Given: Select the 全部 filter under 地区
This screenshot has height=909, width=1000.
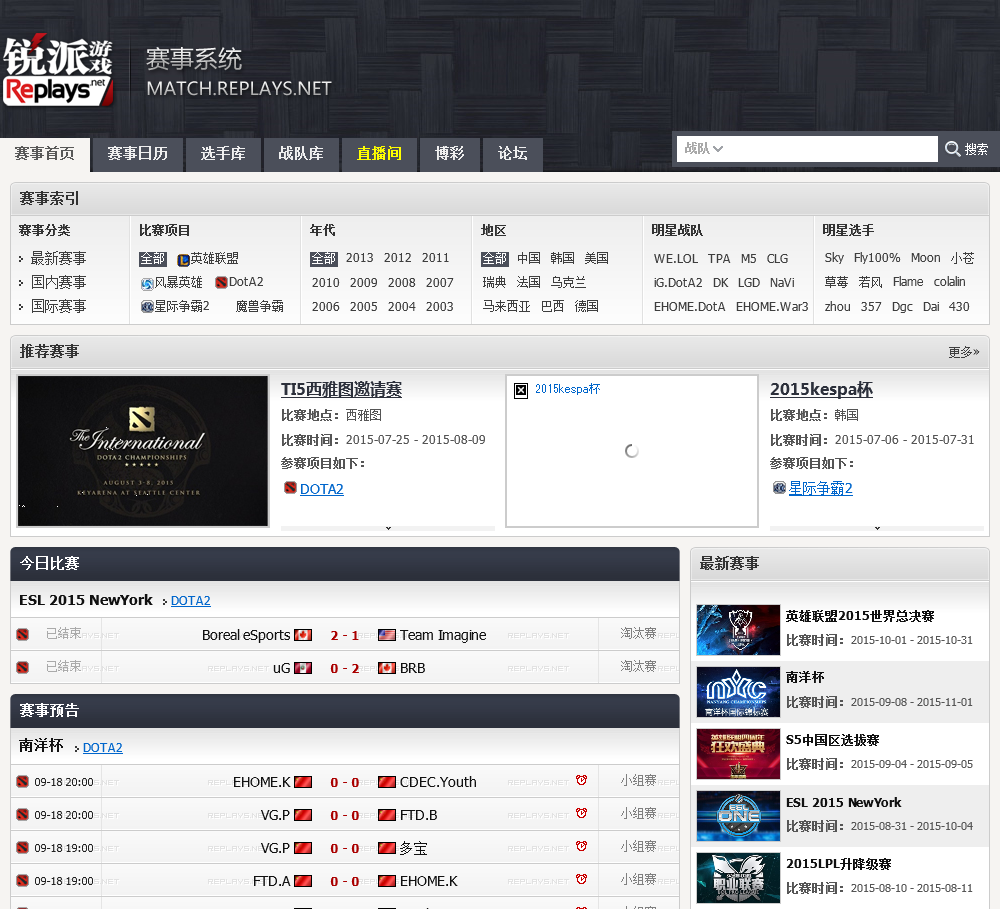Looking at the screenshot, I should (x=494, y=259).
